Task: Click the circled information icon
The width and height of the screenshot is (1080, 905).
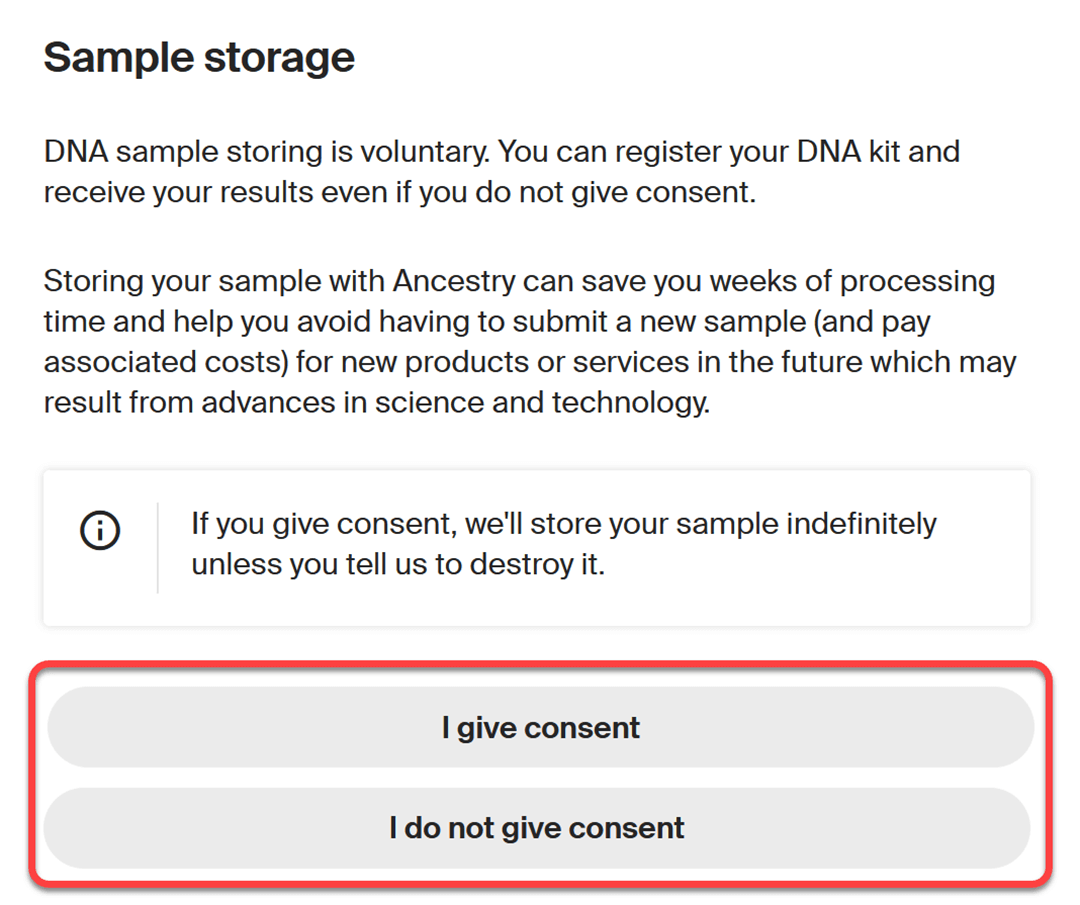Action: [x=101, y=530]
